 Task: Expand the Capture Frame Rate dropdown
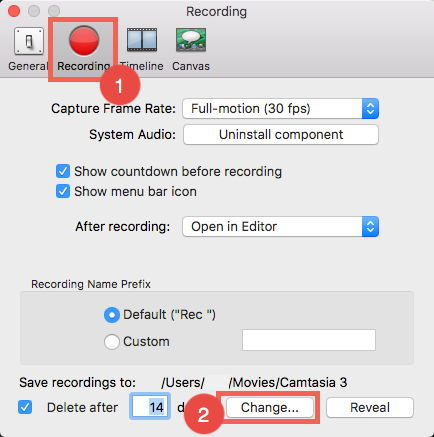pos(281,109)
